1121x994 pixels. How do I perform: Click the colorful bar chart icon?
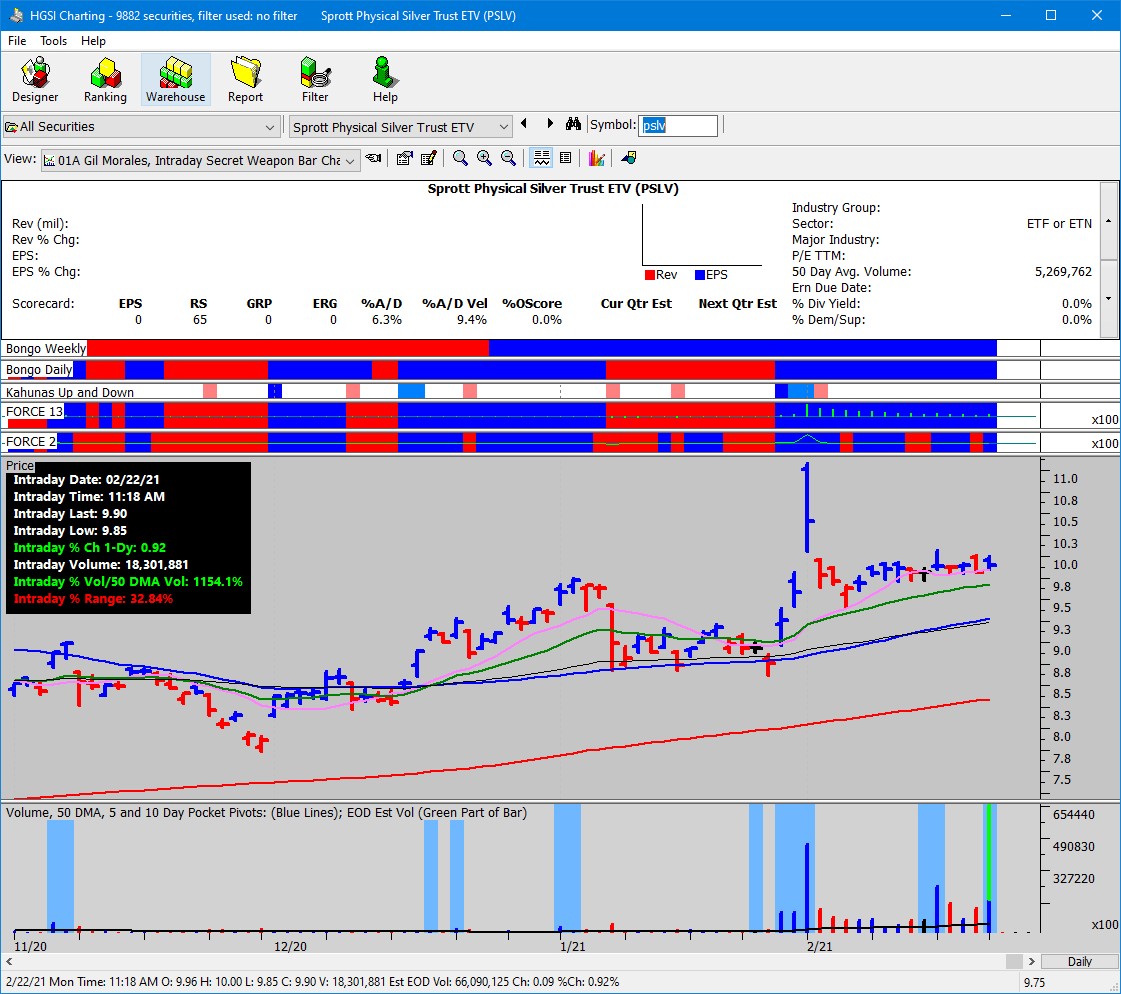click(597, 159)
